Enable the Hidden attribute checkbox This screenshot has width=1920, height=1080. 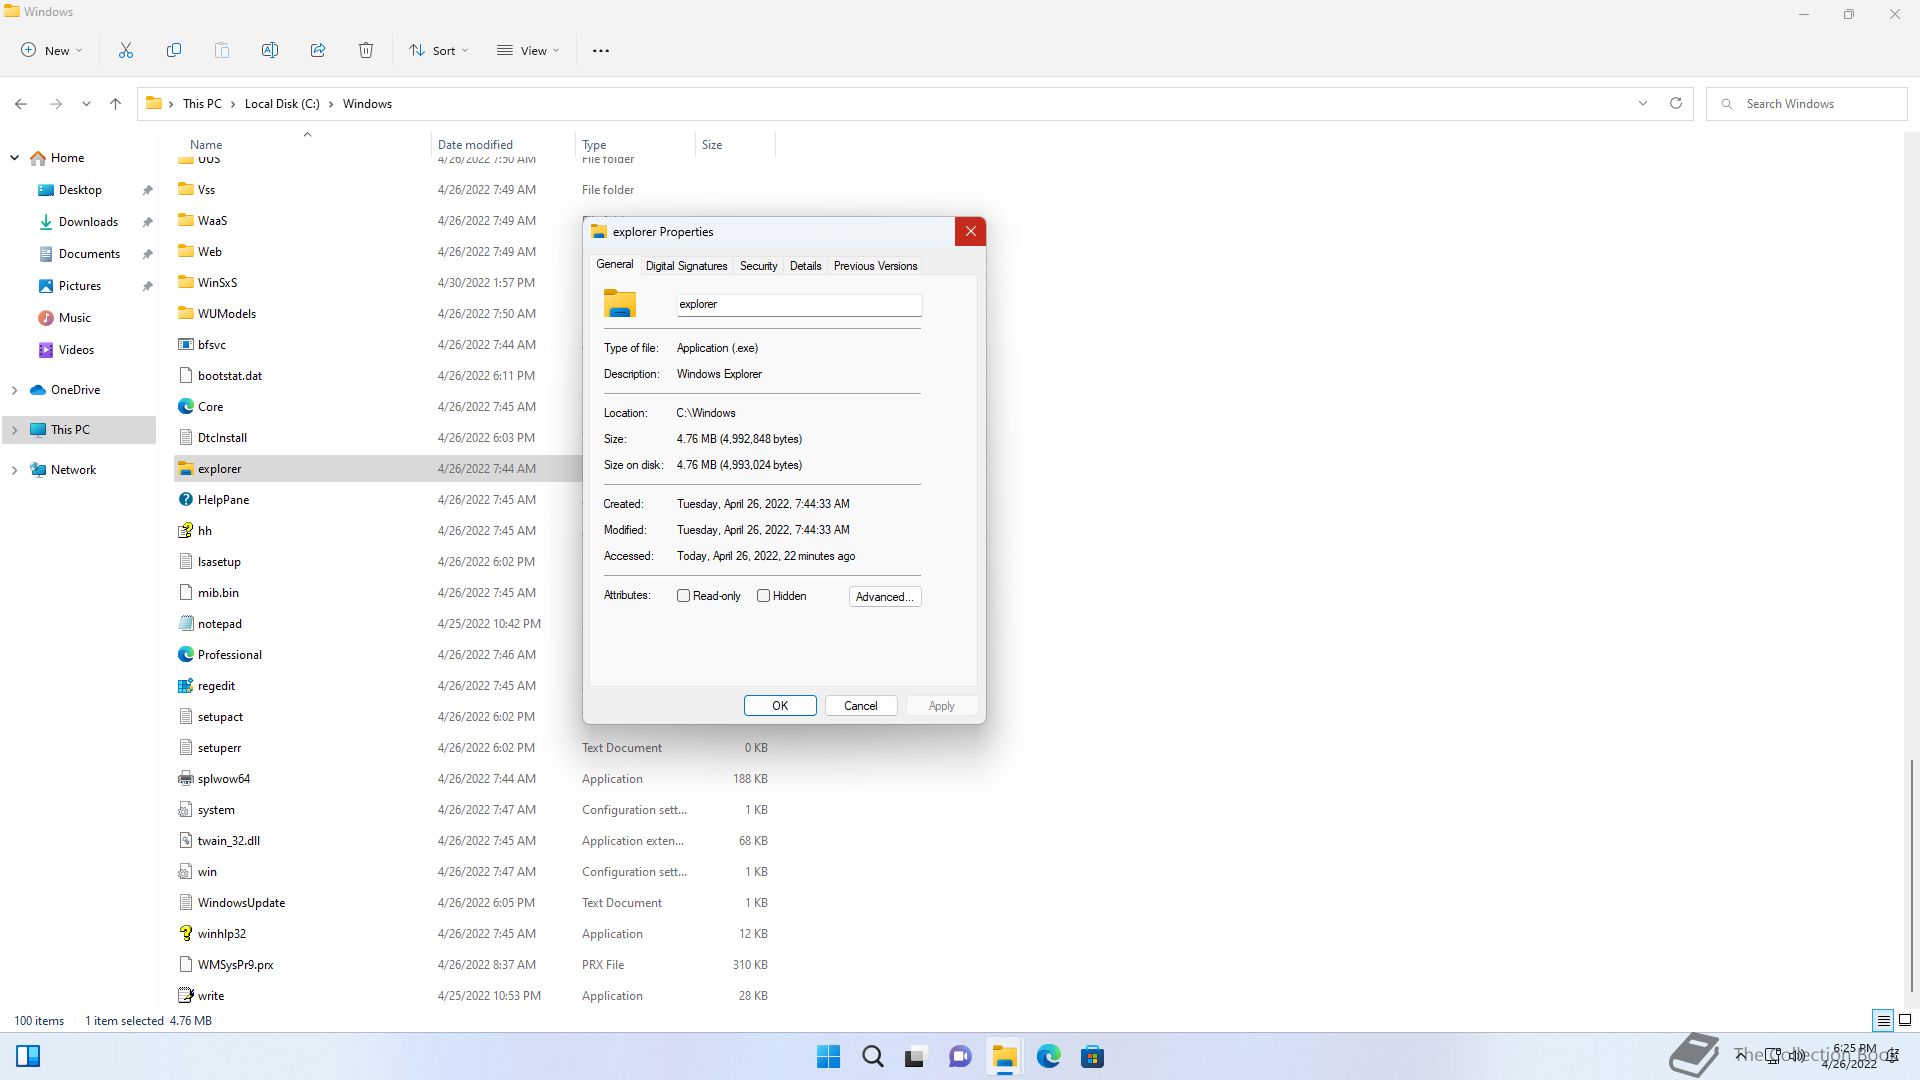tap(764, 596)
